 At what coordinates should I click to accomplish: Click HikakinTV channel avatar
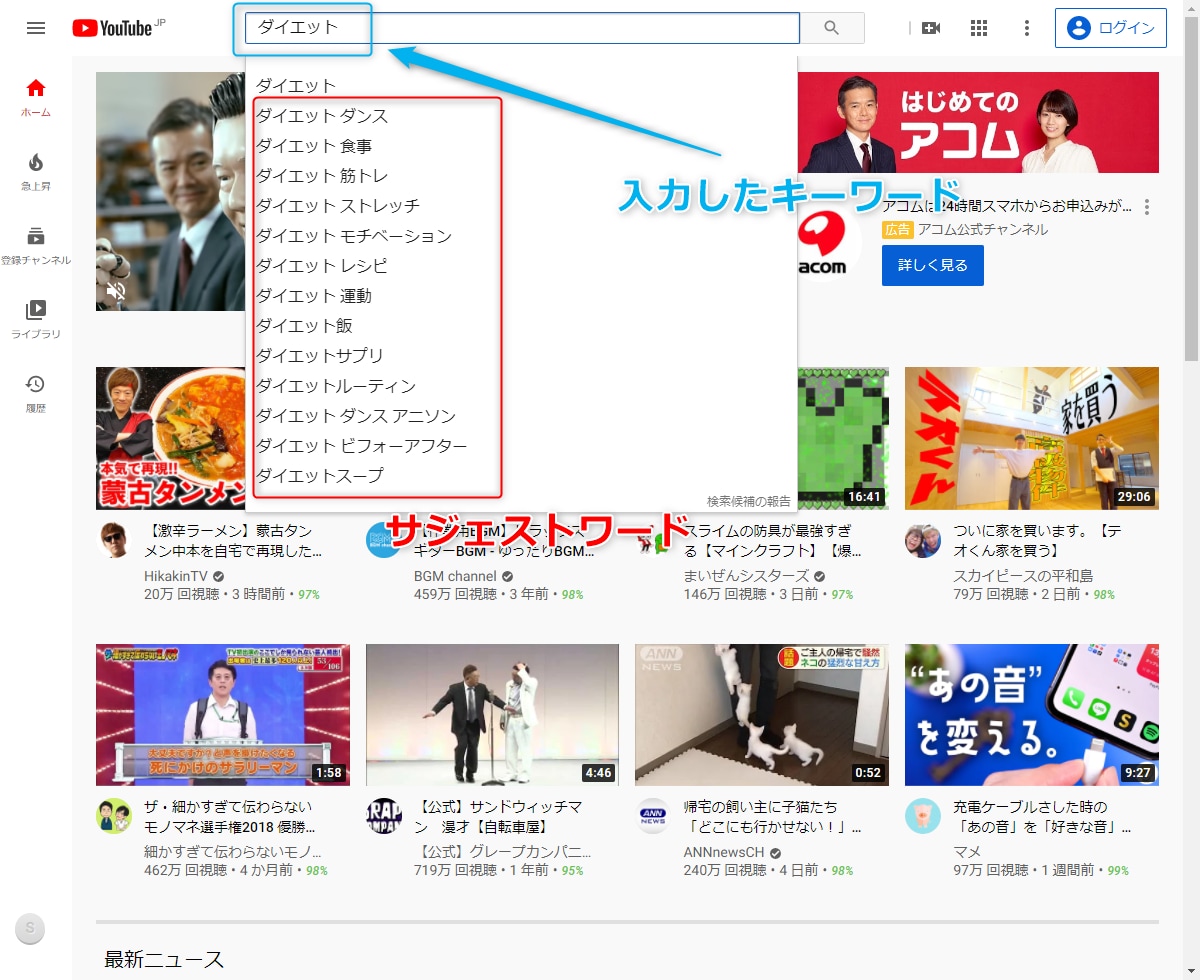click(x=114, y=540)
